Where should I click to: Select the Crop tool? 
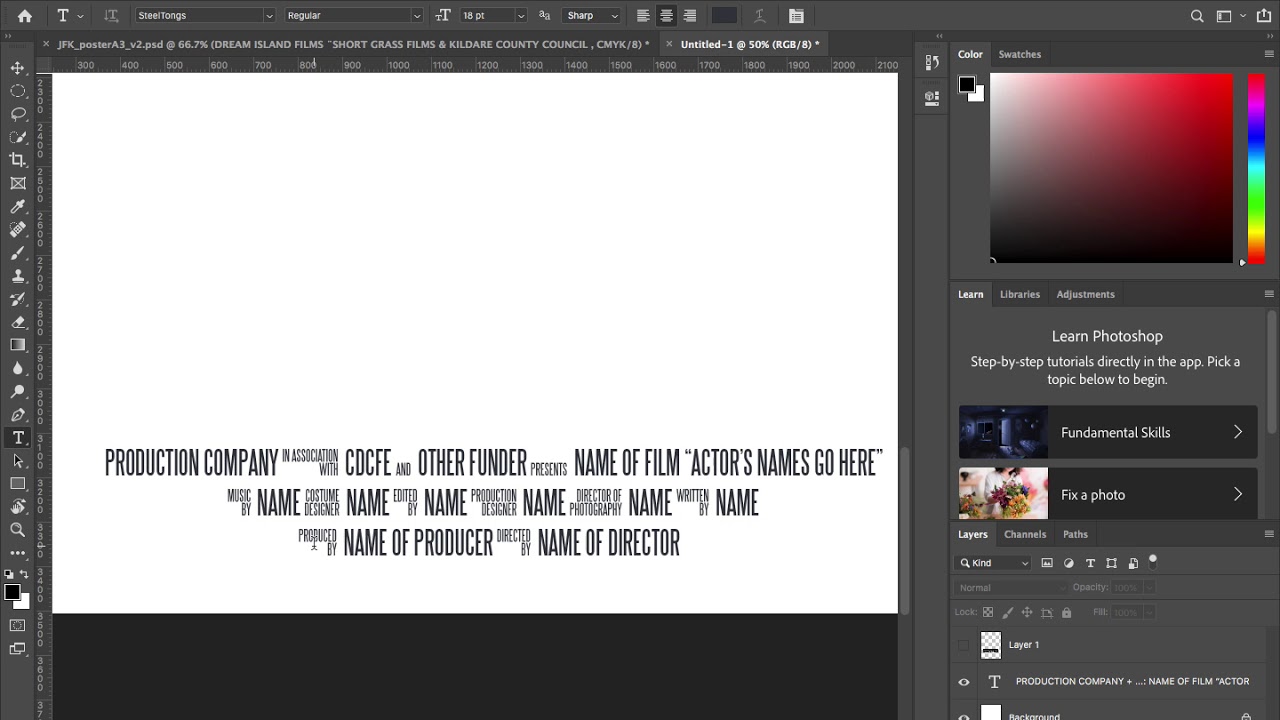[x=18, y=160]
